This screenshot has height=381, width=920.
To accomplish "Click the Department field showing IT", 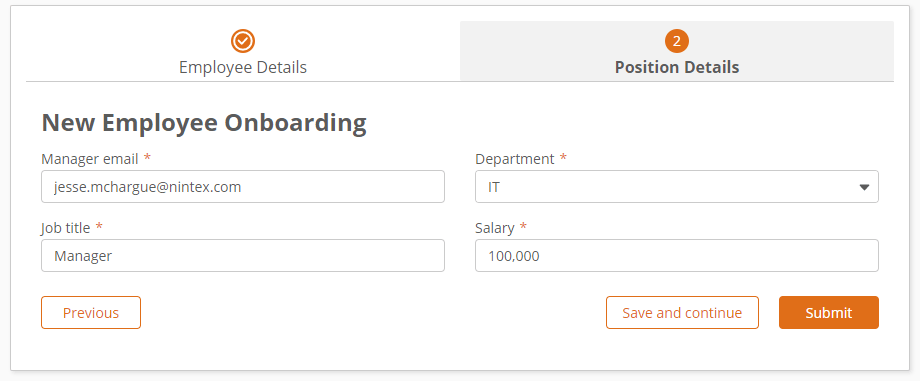I will tap(677, 187).
